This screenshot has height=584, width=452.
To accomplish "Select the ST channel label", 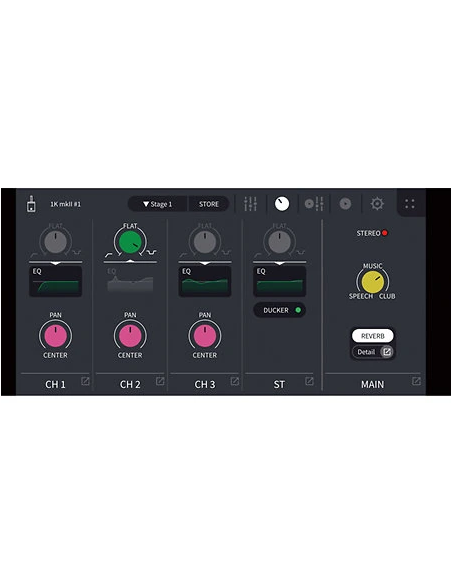I will click(x=279, y=384).
